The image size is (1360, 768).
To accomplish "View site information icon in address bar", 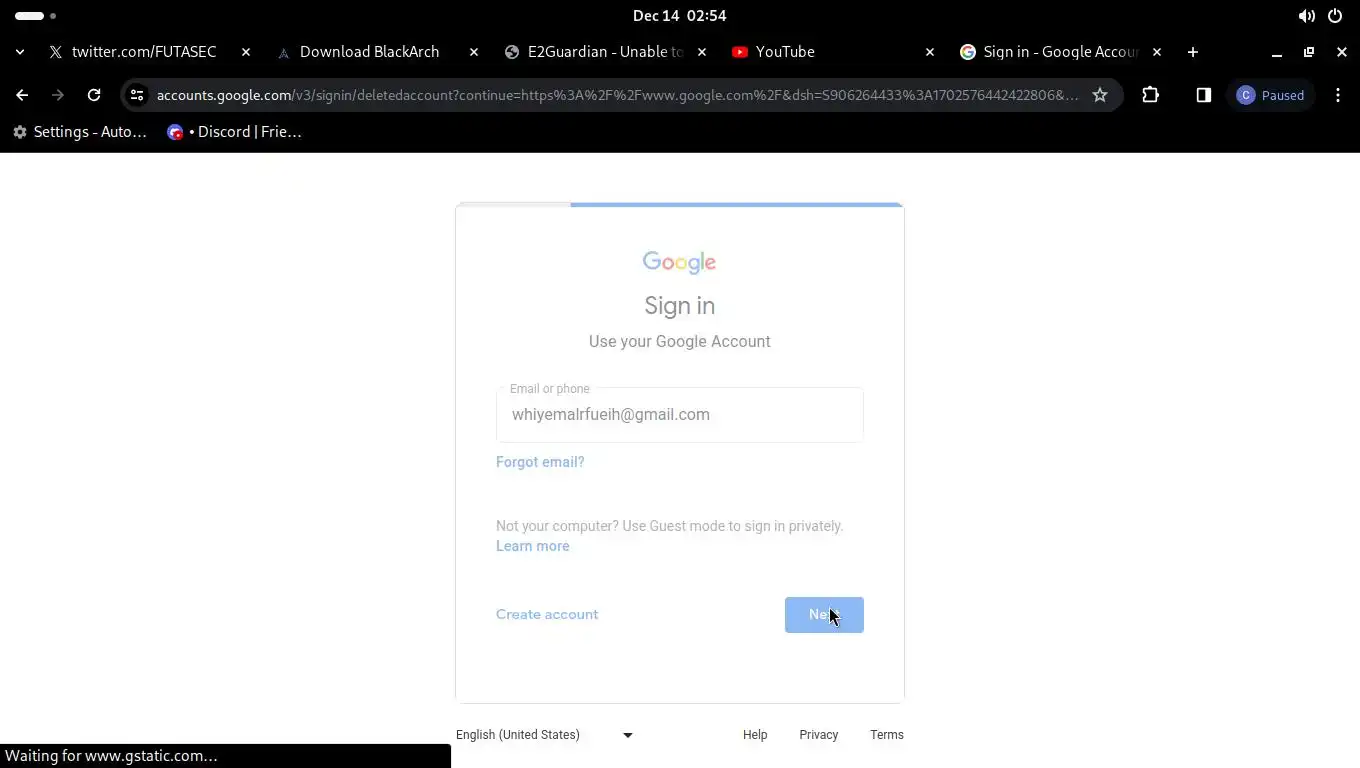I will pos(137,95).
